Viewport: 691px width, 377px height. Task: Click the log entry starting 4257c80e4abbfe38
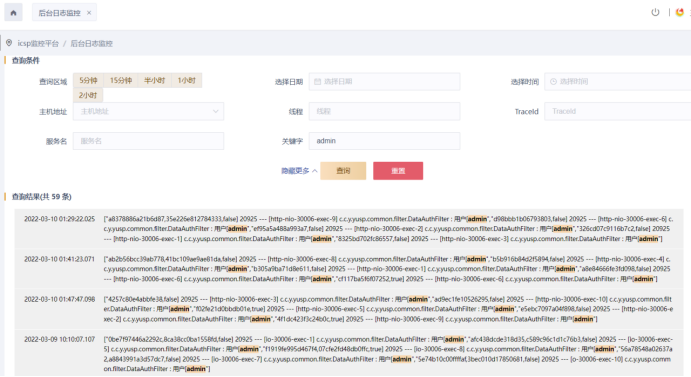[x=388, y=309]
